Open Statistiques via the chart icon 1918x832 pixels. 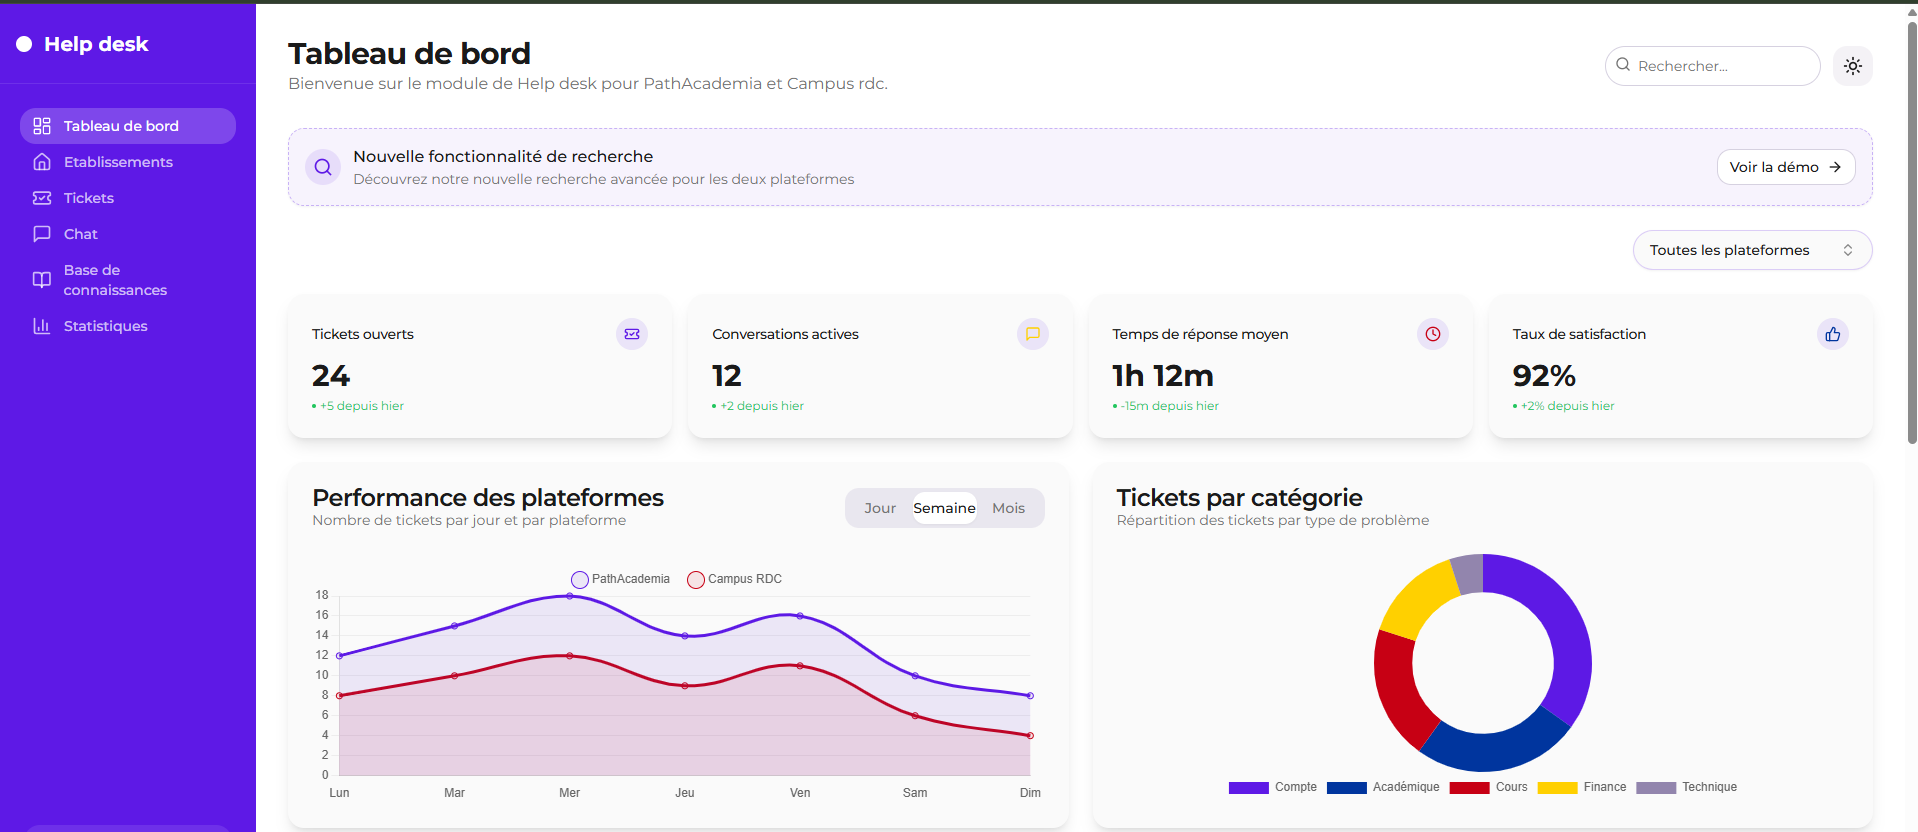(x=42, y=326)
